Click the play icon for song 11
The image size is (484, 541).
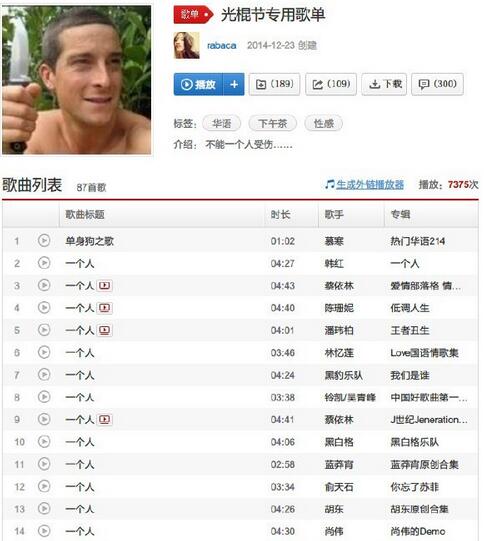44,464
